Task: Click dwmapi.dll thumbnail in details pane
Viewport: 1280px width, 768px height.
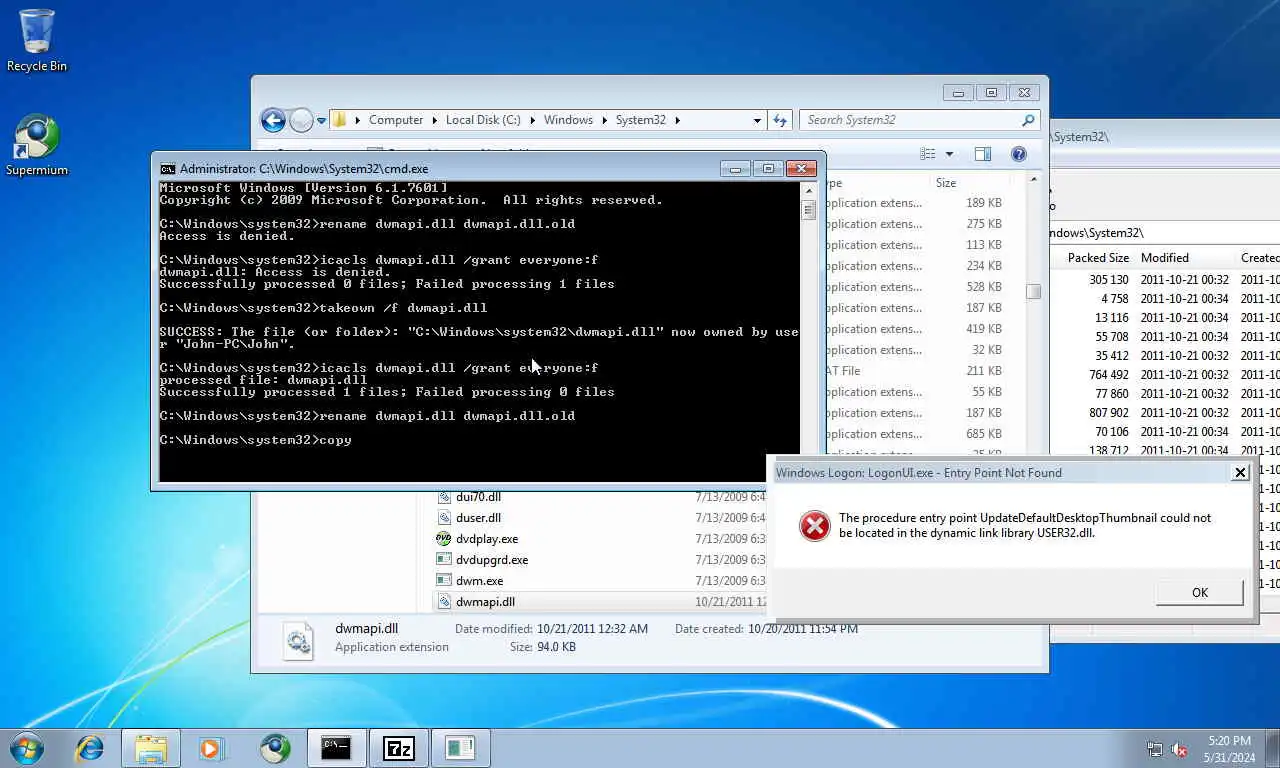Action: pos(298,639)
